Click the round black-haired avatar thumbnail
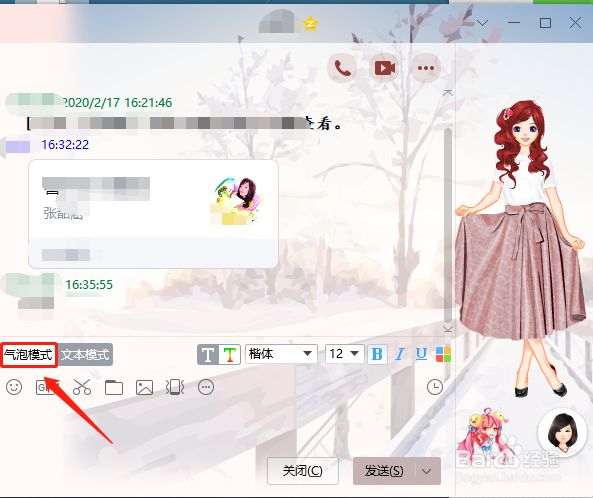The height and width of the screenshot is (498, 593). tap(562, 433)
